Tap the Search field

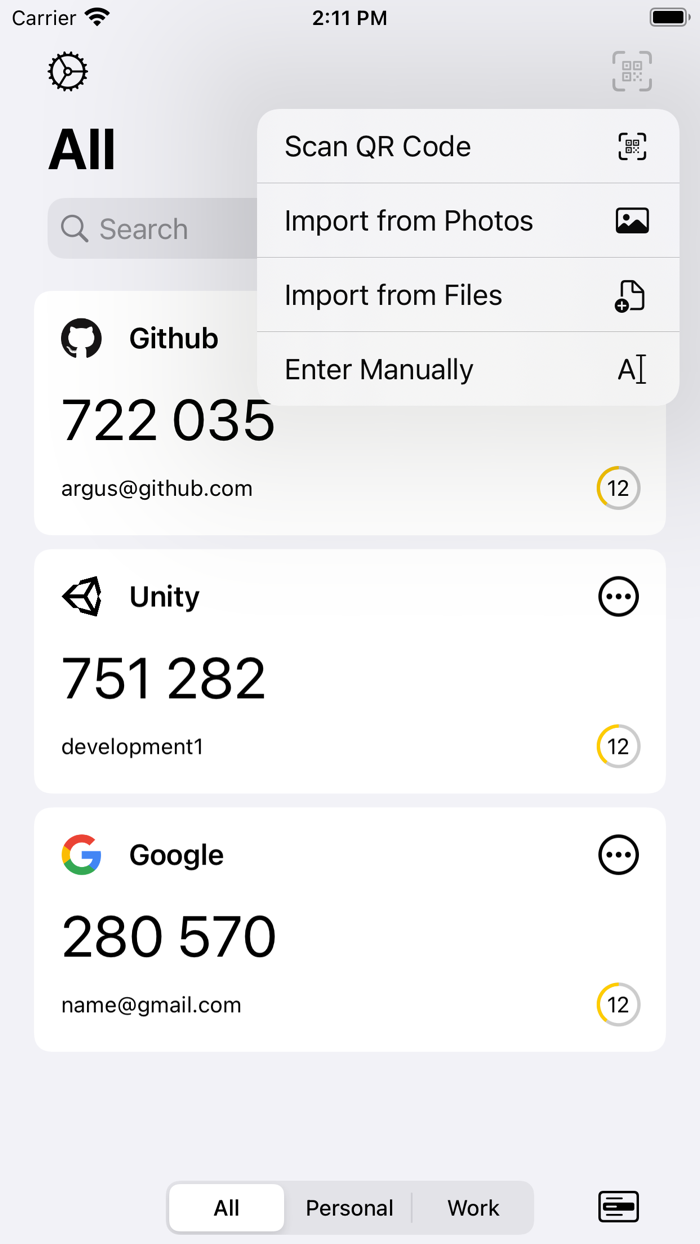coord(150,229)
